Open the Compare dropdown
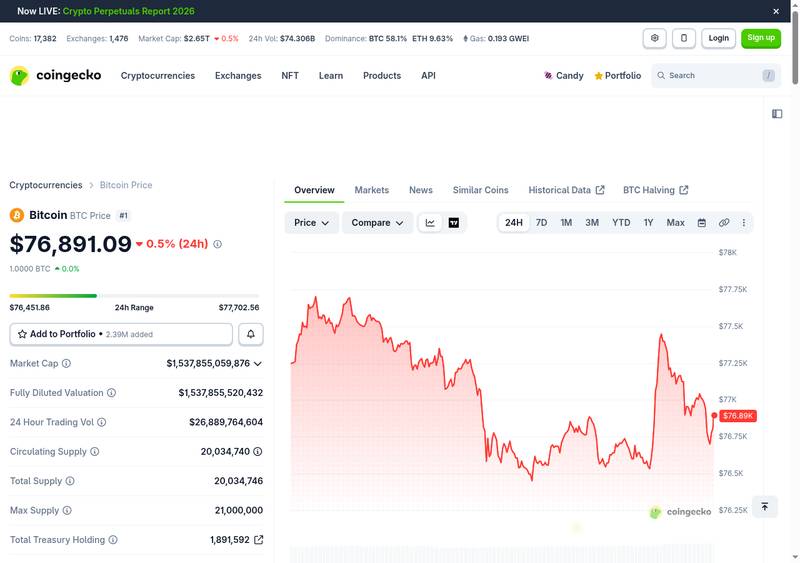 (377, 223)
